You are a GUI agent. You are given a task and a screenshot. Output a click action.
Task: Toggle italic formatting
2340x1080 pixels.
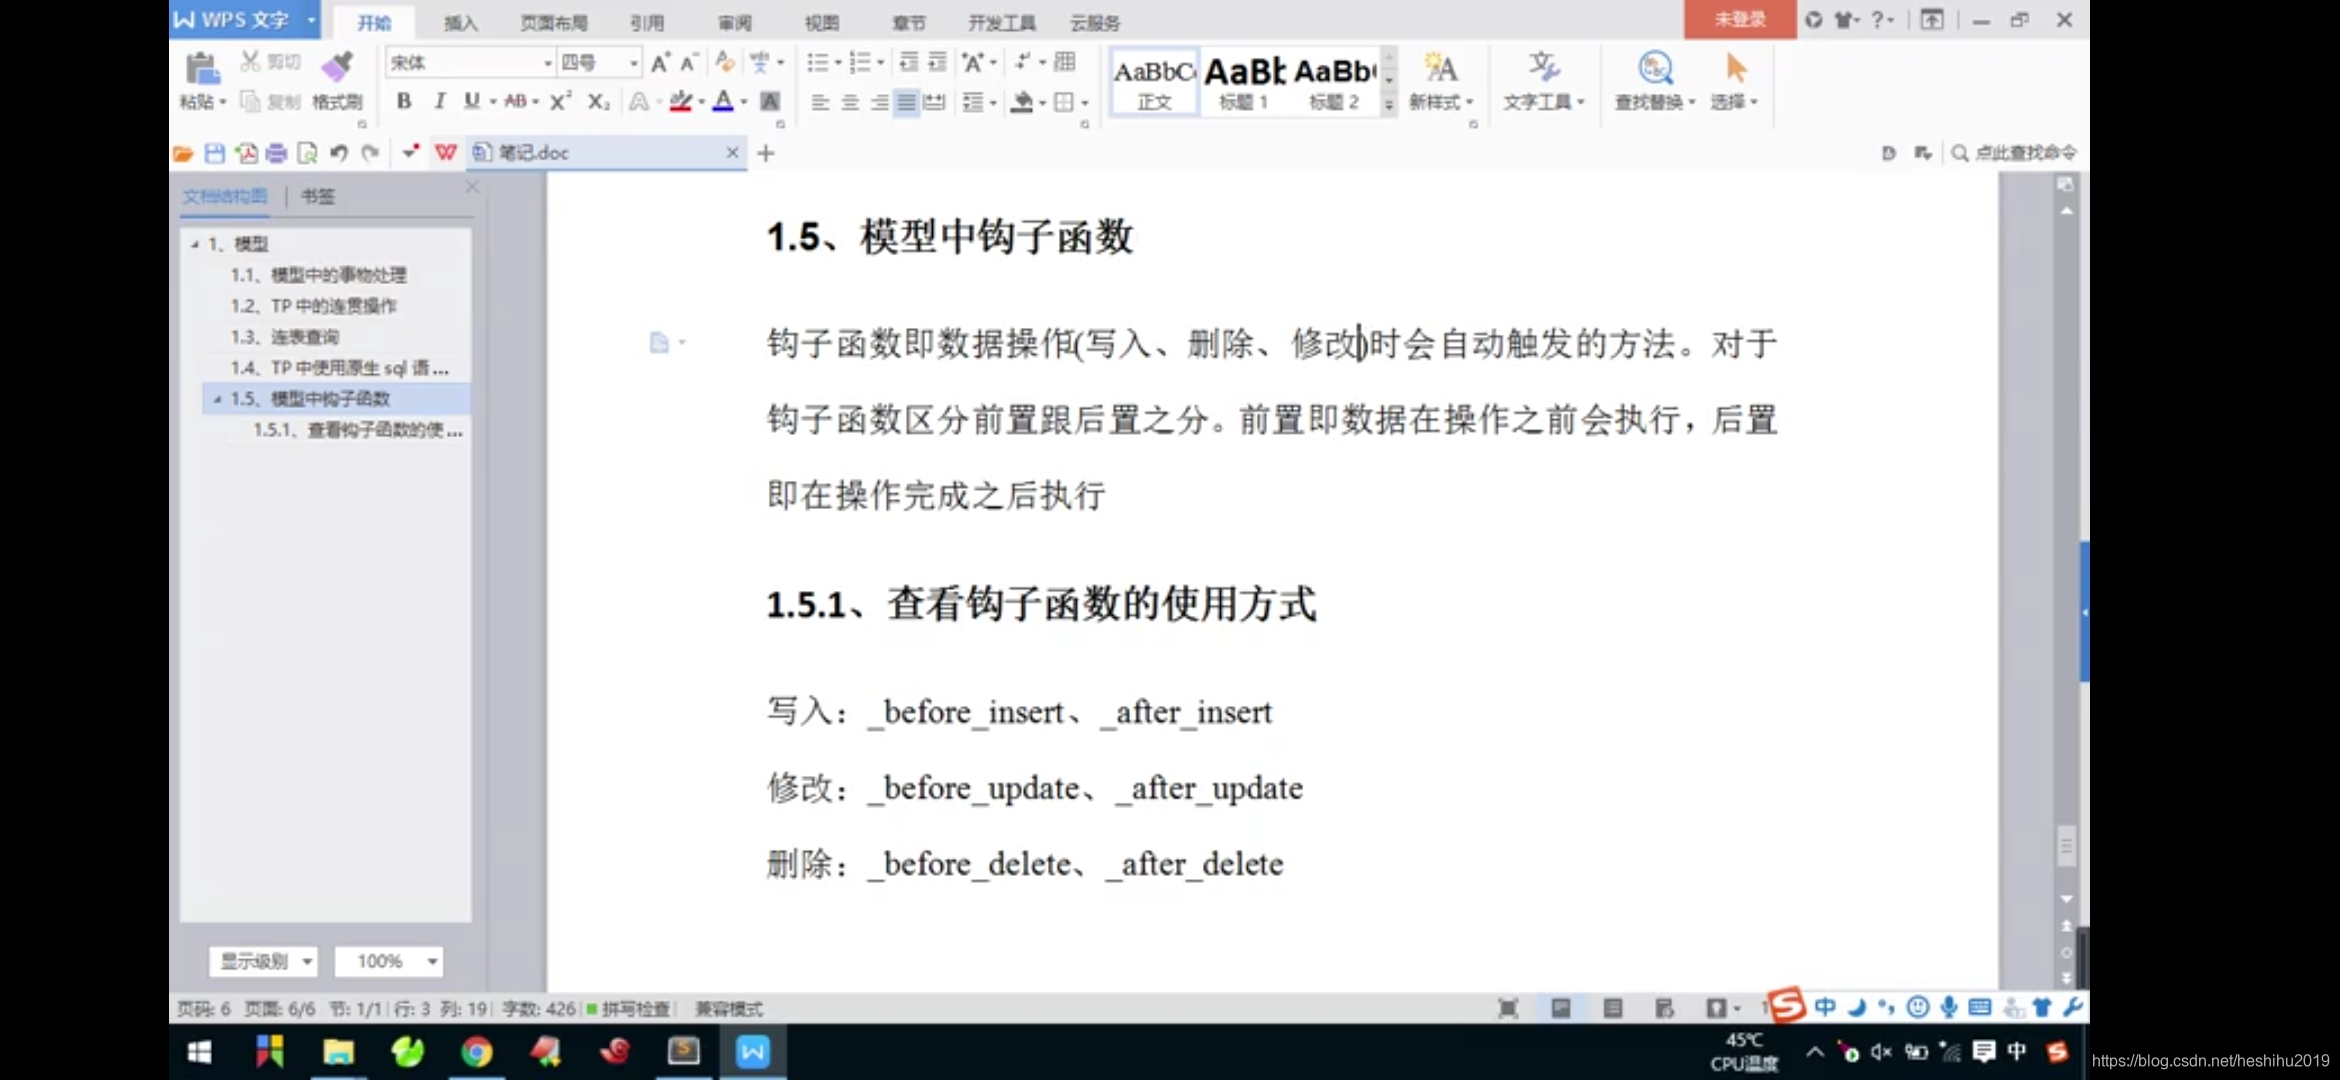[x=438, y=101]
